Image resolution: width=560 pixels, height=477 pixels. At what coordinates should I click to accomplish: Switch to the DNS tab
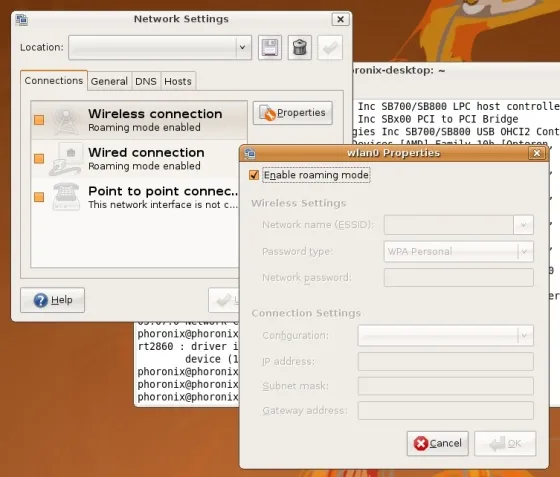[x=146, y=81]
